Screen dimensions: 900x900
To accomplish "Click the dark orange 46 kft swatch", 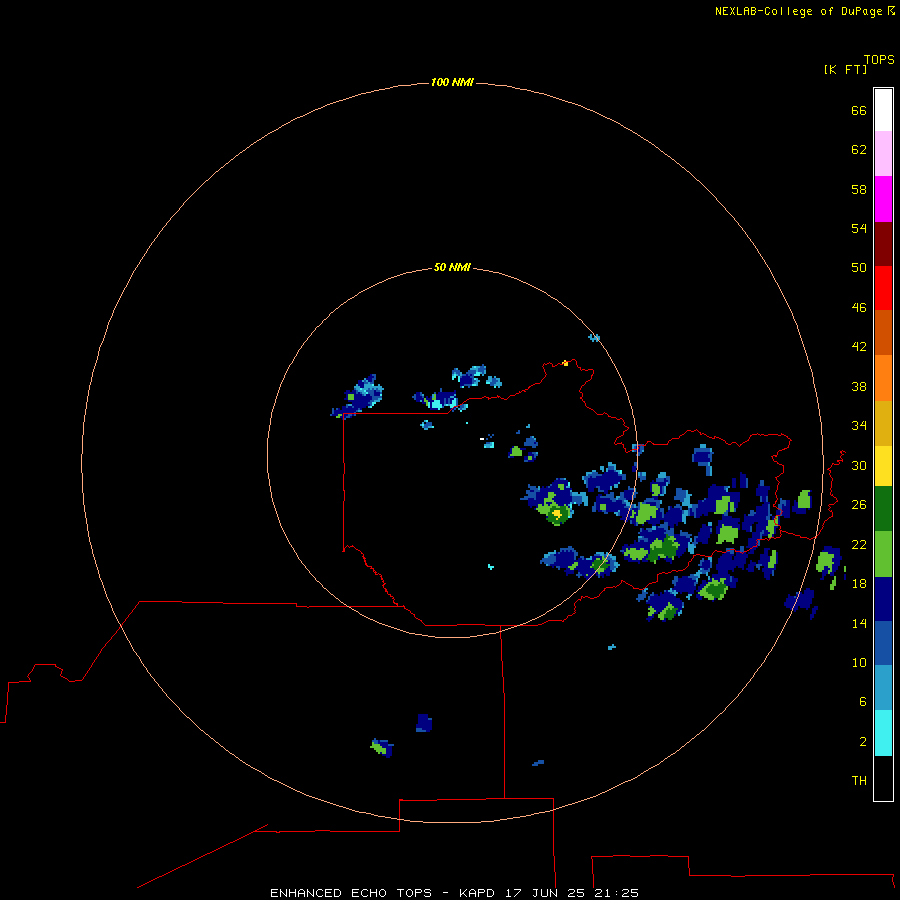I will 883,333.
